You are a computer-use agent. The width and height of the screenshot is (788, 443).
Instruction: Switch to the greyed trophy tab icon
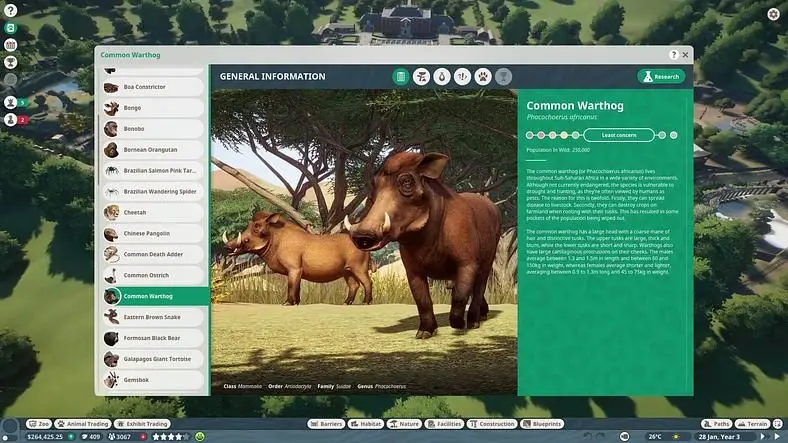click(503, 76)
